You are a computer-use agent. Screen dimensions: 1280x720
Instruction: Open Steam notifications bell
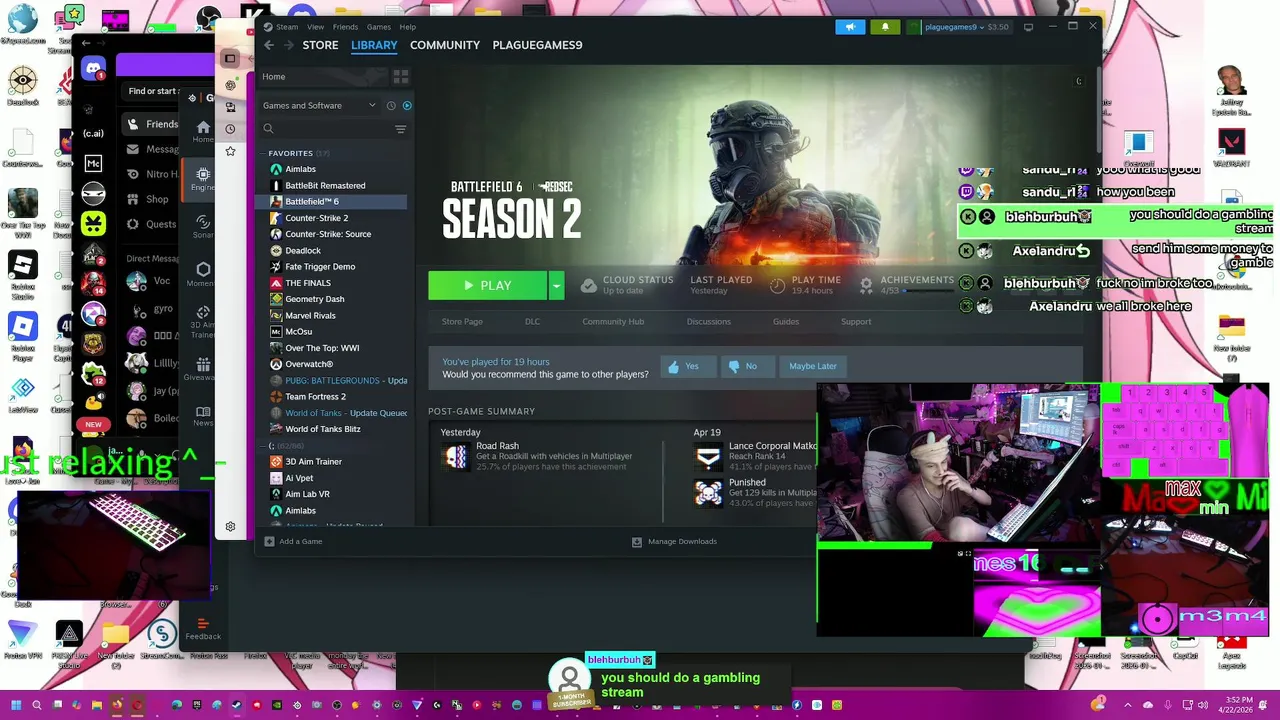tap(885, 27)
